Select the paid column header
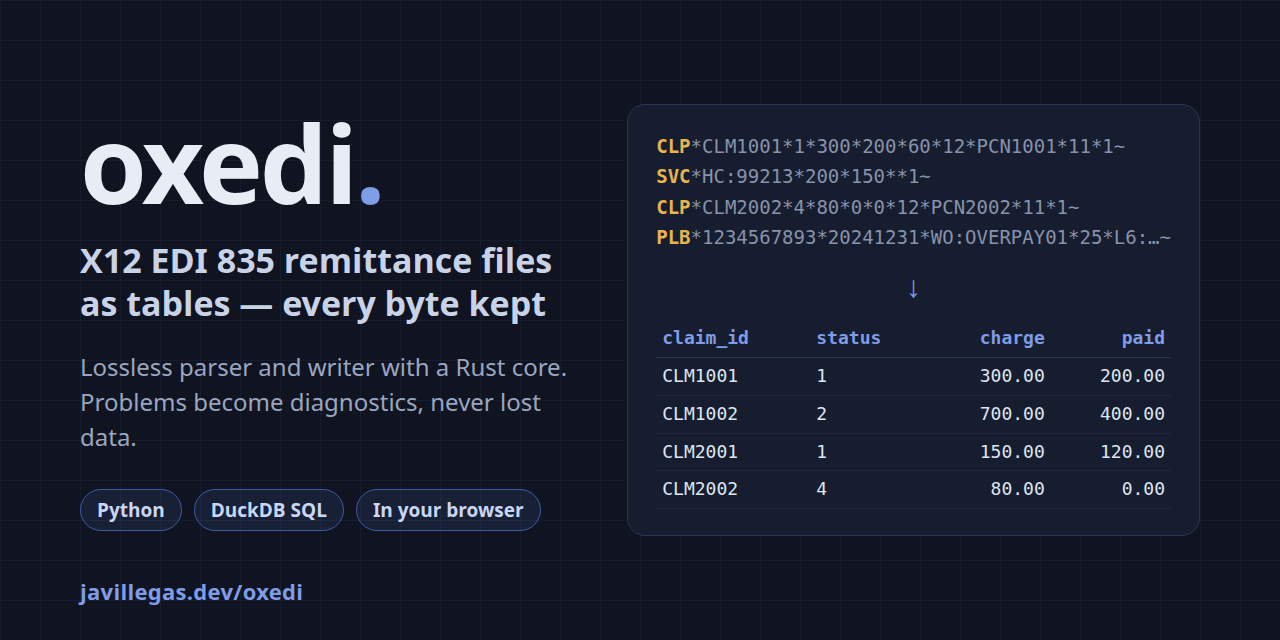 [1143, 338]
